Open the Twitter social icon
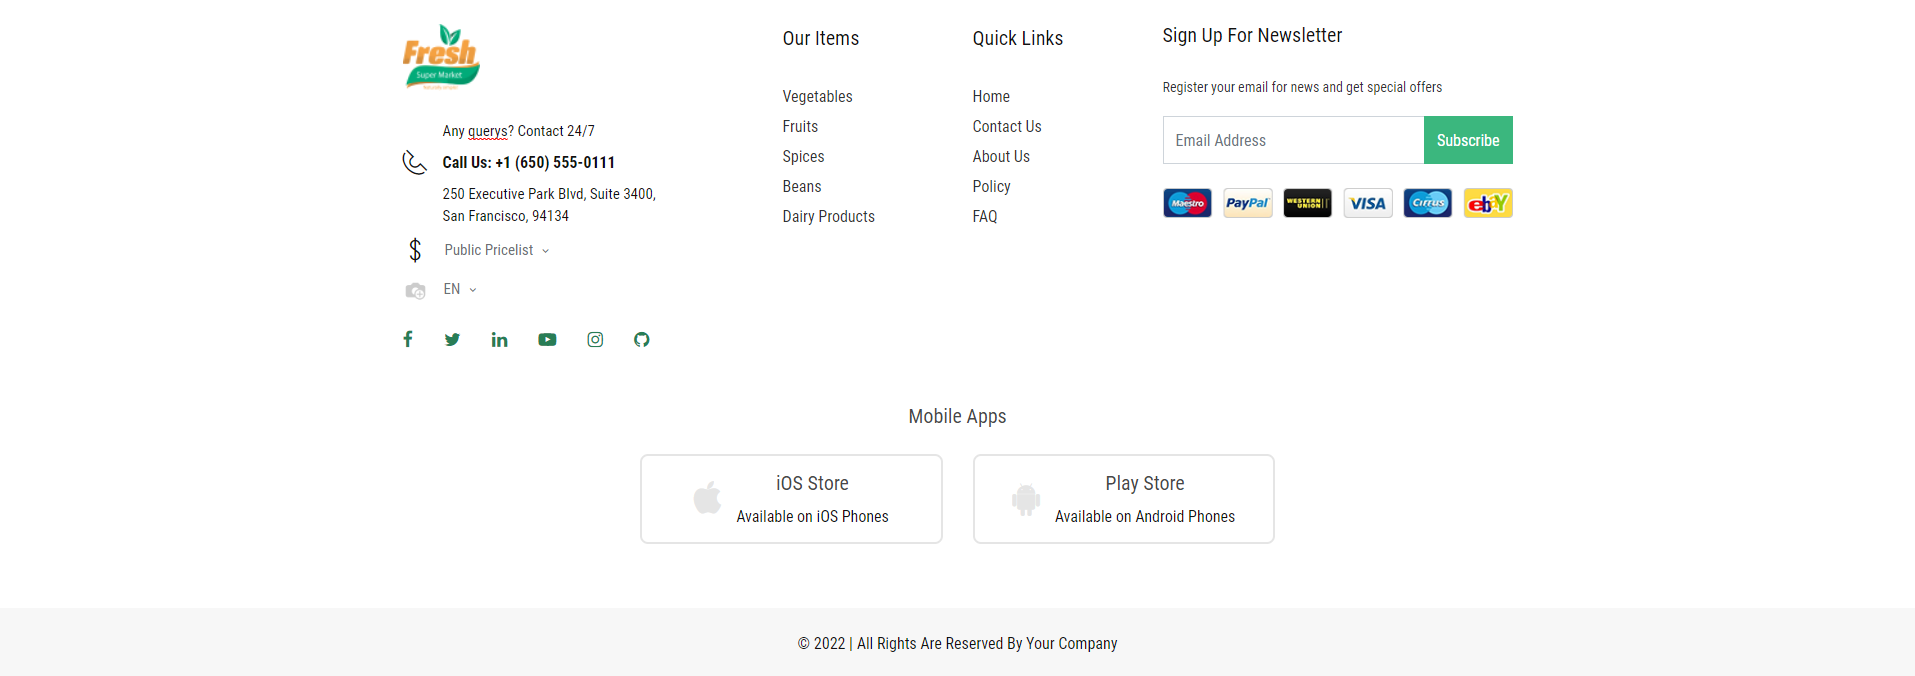1915x676 pixels. [x=452, y=339]
